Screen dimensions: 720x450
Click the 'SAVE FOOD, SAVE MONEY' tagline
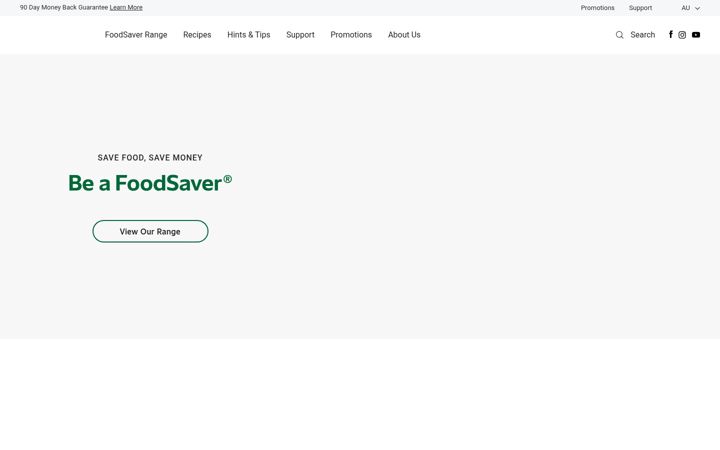150,158
